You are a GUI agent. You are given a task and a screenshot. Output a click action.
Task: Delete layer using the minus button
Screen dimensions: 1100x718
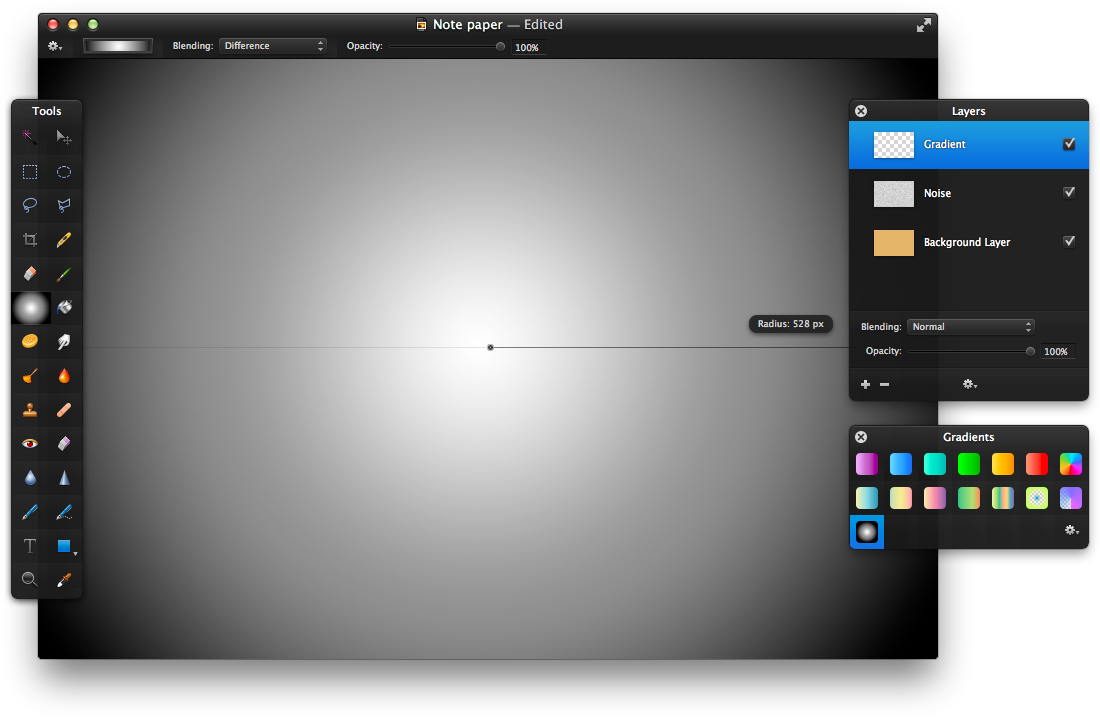tap(885, 384)
